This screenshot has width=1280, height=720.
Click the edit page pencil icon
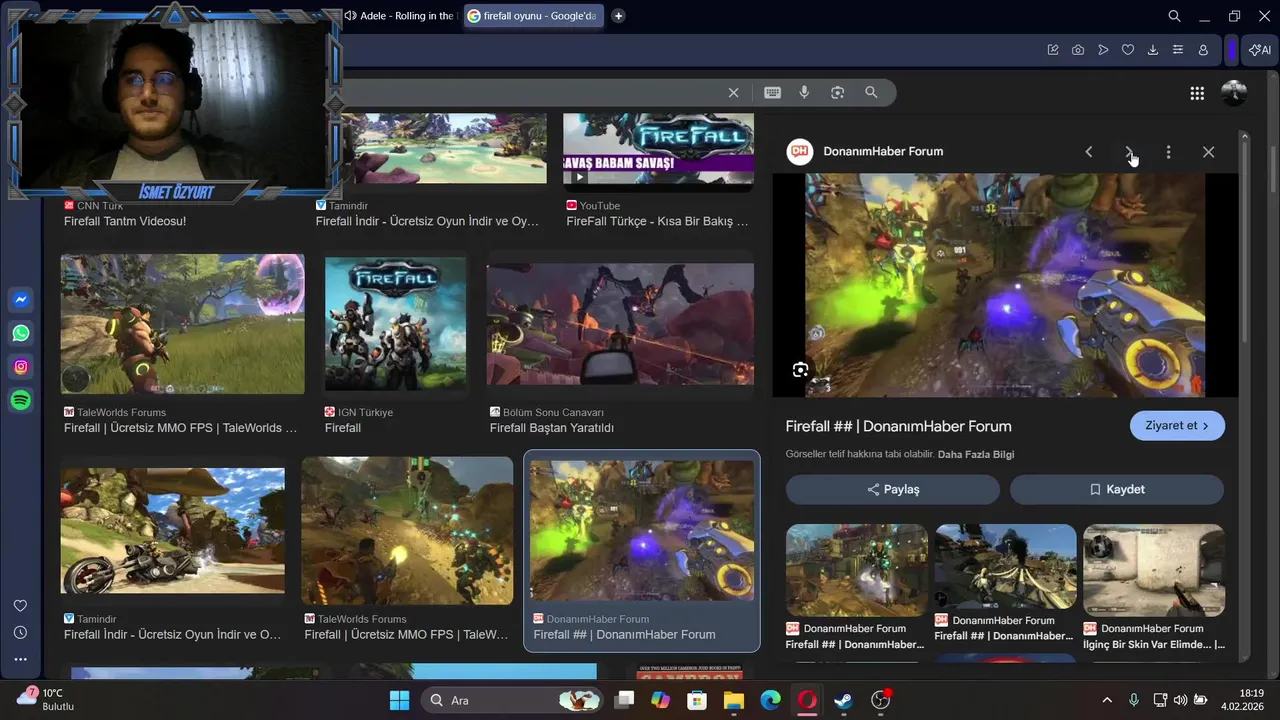[1053, 50]
